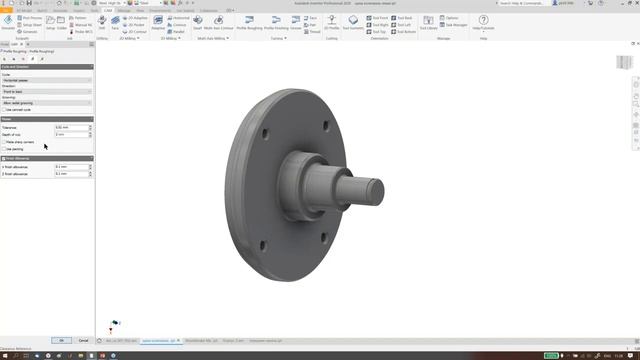Select the 2D Profile cutting tool
Screen dimensions: 640x360
click(x=331, y=22)
